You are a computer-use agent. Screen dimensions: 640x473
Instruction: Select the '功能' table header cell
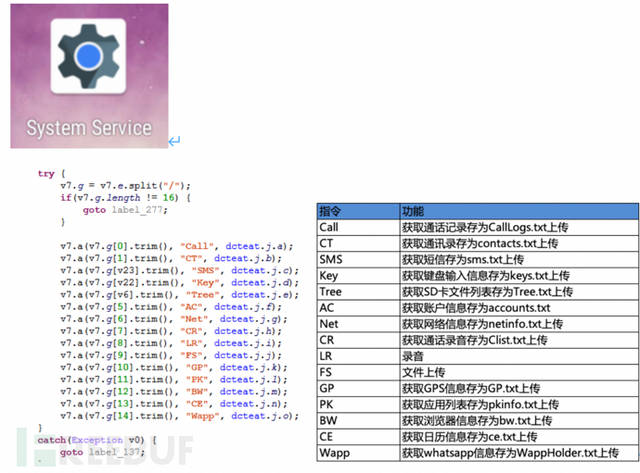pyautogui.click(x=519, y=211)
